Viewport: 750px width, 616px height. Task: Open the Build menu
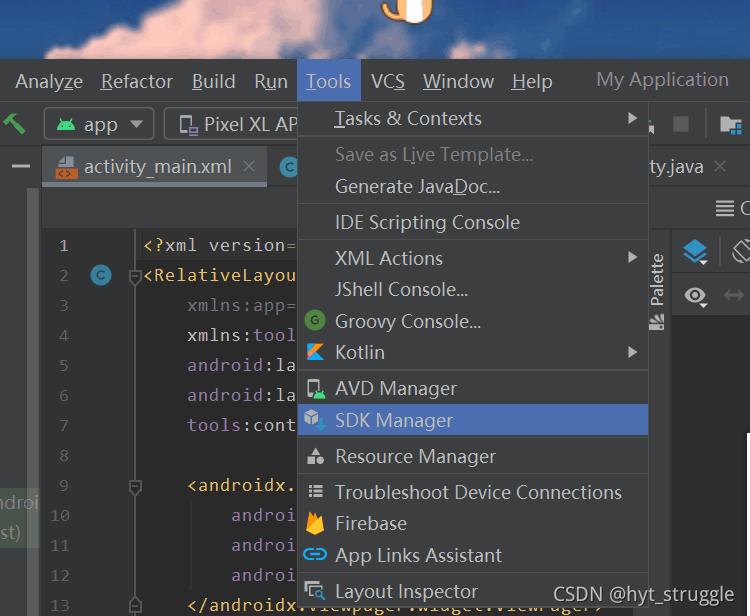click(x=213, y=81)
